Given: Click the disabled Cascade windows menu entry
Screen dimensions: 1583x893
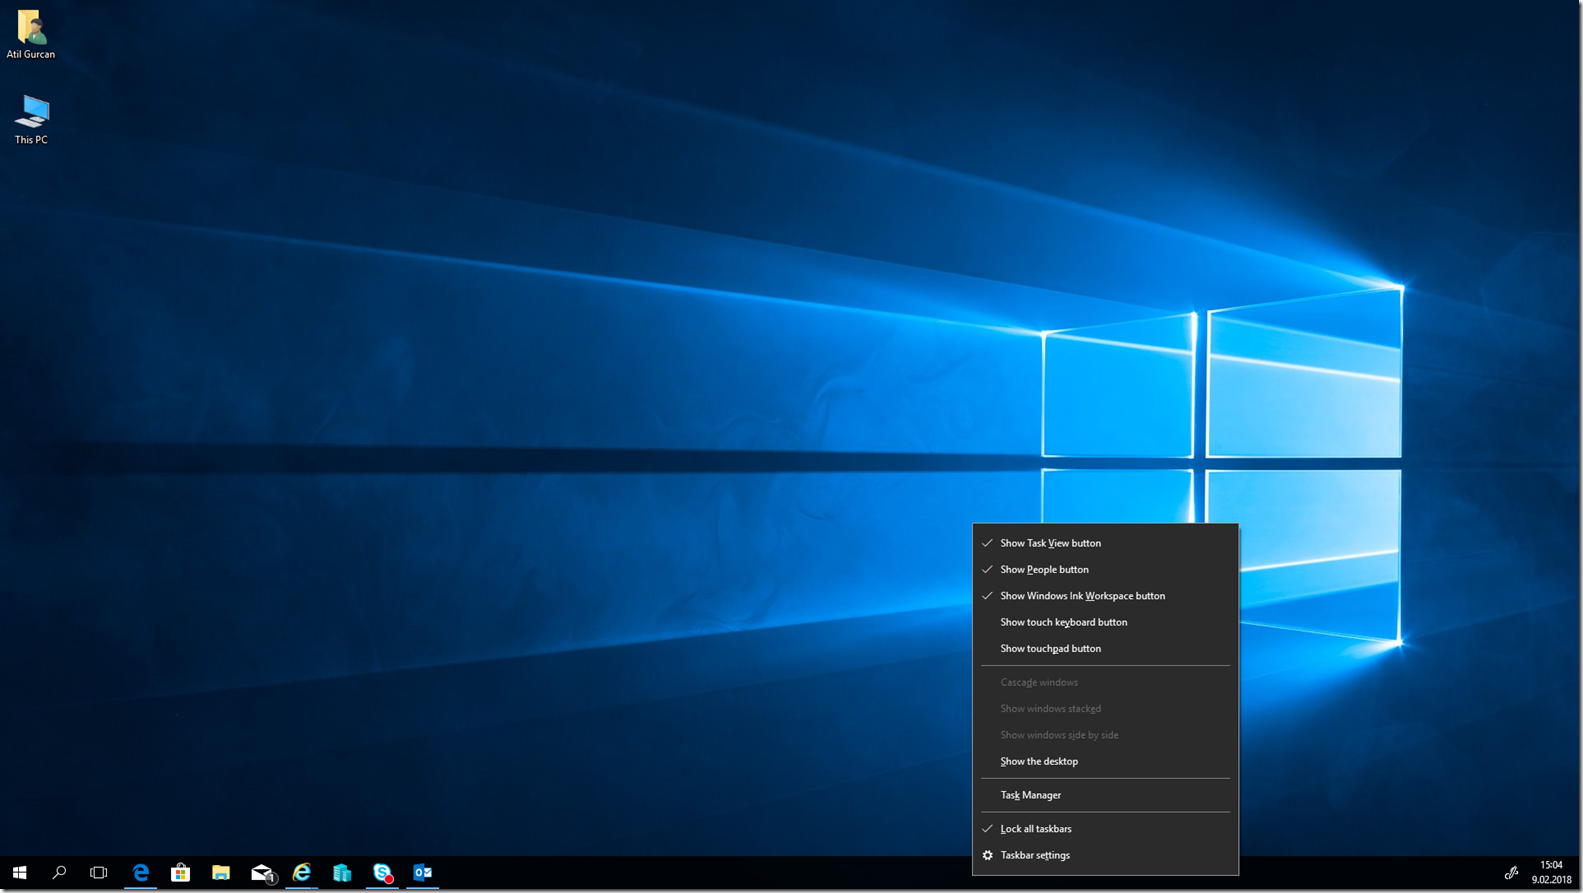Looking at the screenshot, I should (x=1105, y=682).
